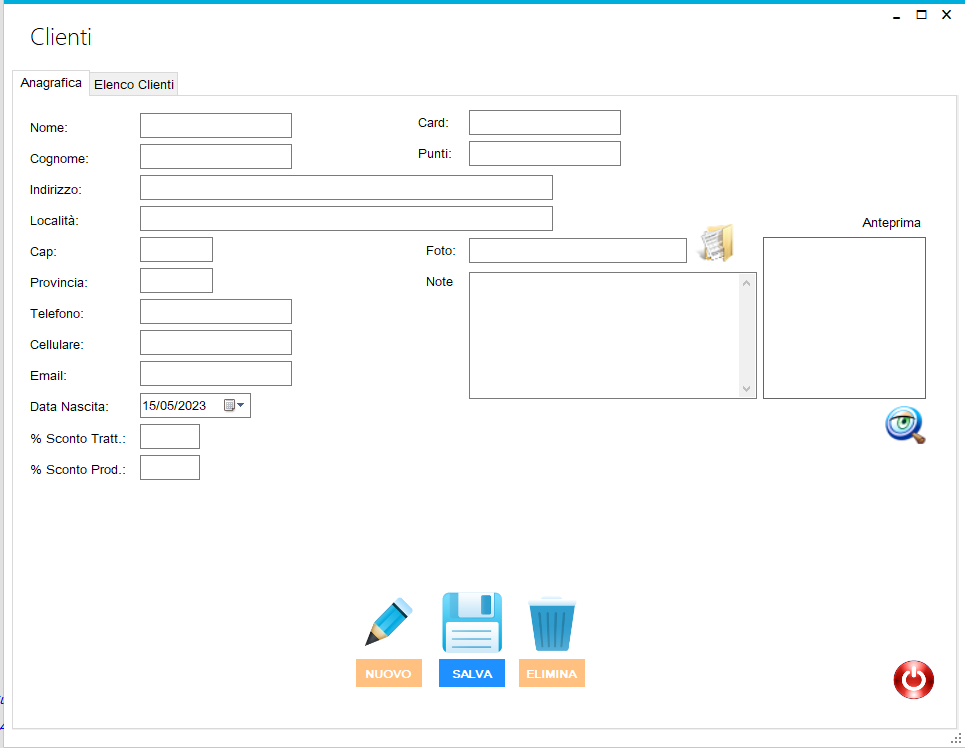Switch to the Elenco Clienti tab

tap(134, 85)
